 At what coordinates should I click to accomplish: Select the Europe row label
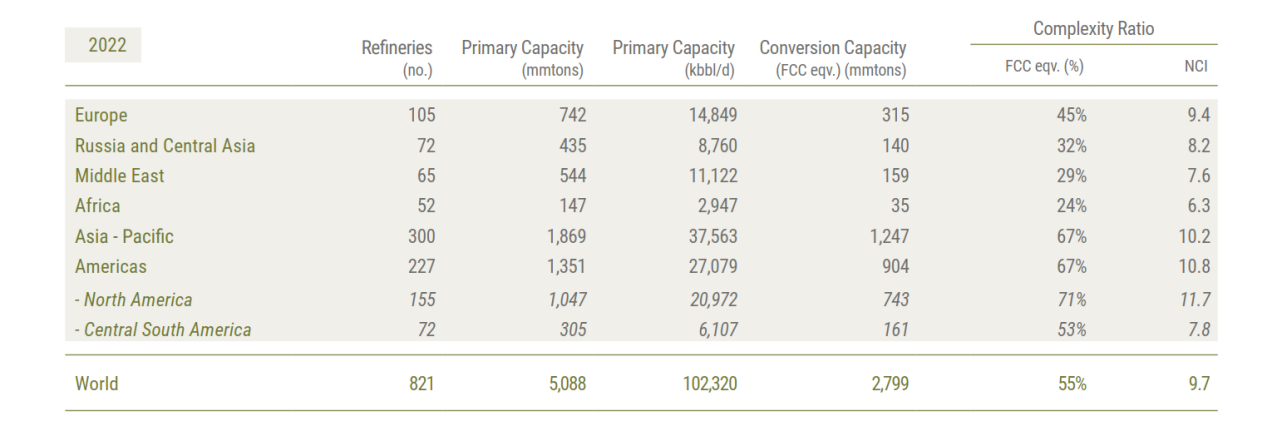point(100,115)
